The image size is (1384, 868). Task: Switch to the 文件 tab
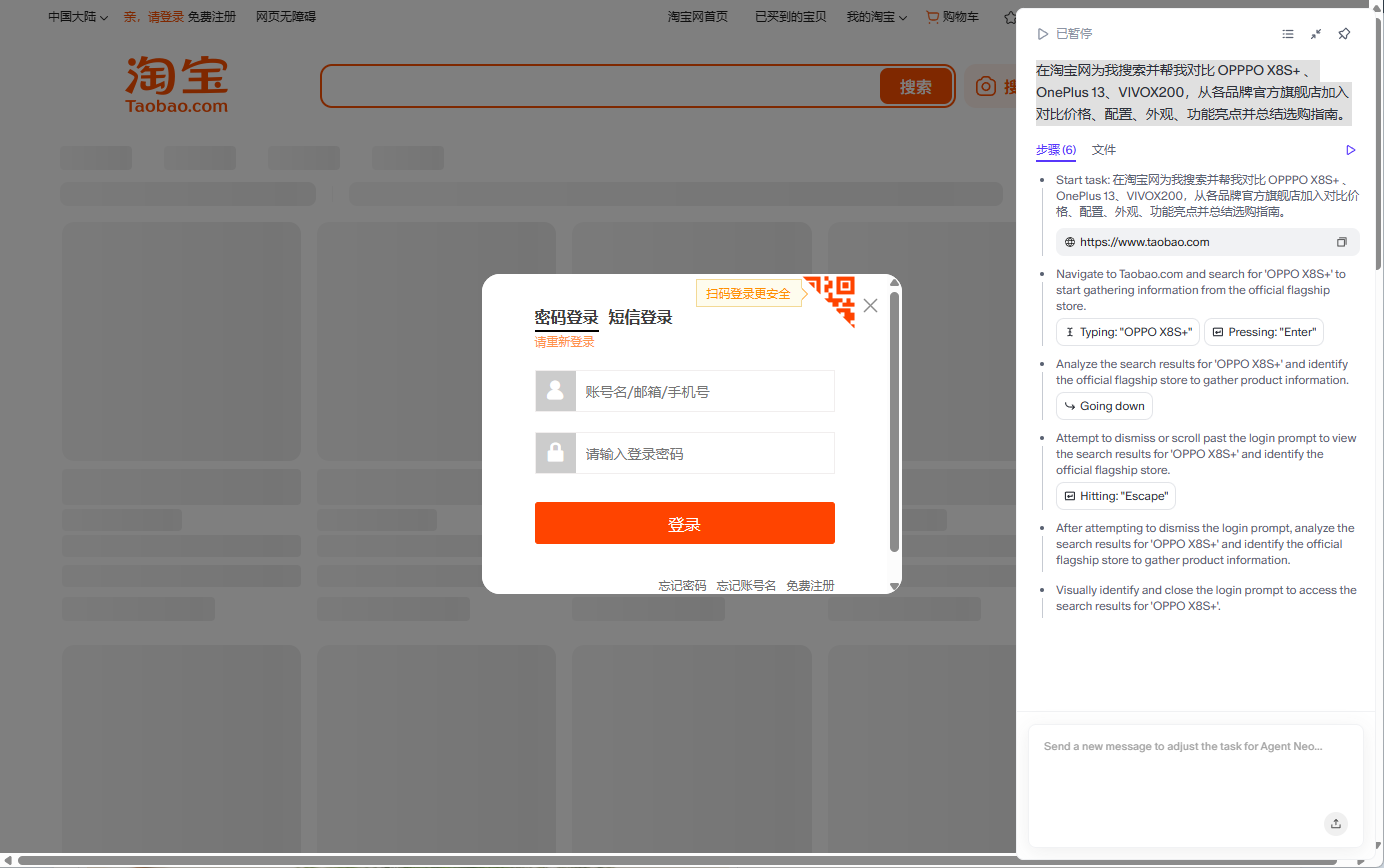[x=1104, y=150]
